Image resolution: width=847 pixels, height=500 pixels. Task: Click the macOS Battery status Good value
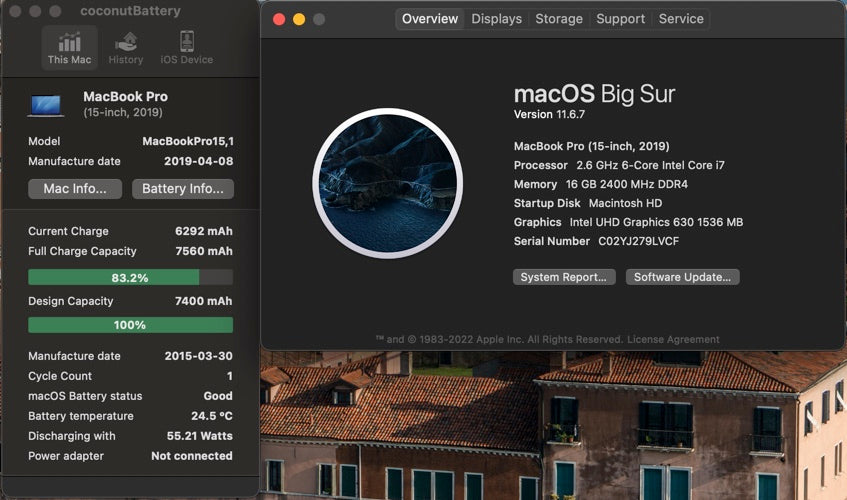[x=218, y=396]
